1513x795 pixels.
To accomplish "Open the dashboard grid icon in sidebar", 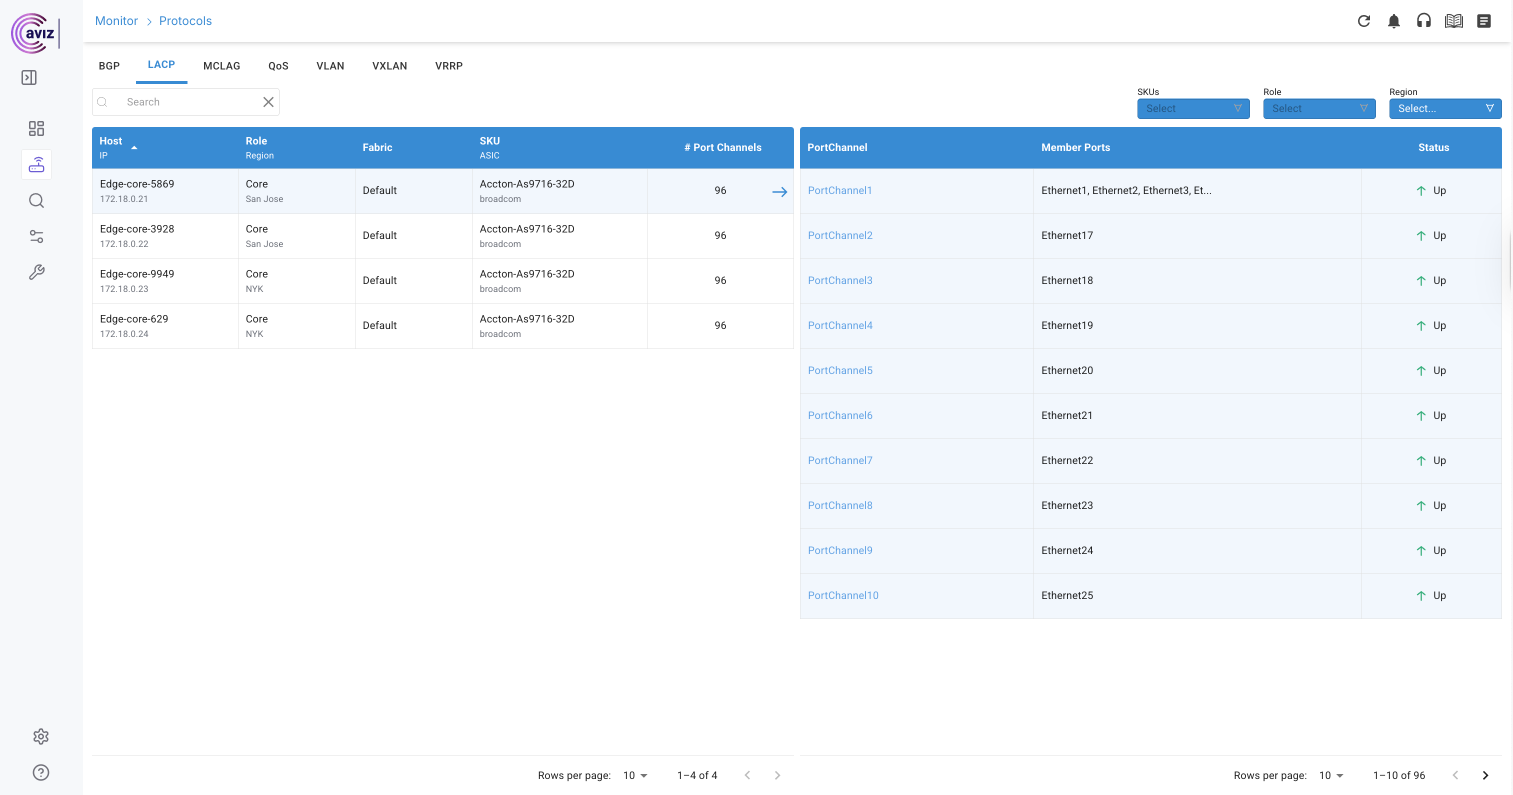I will [37, 128].
